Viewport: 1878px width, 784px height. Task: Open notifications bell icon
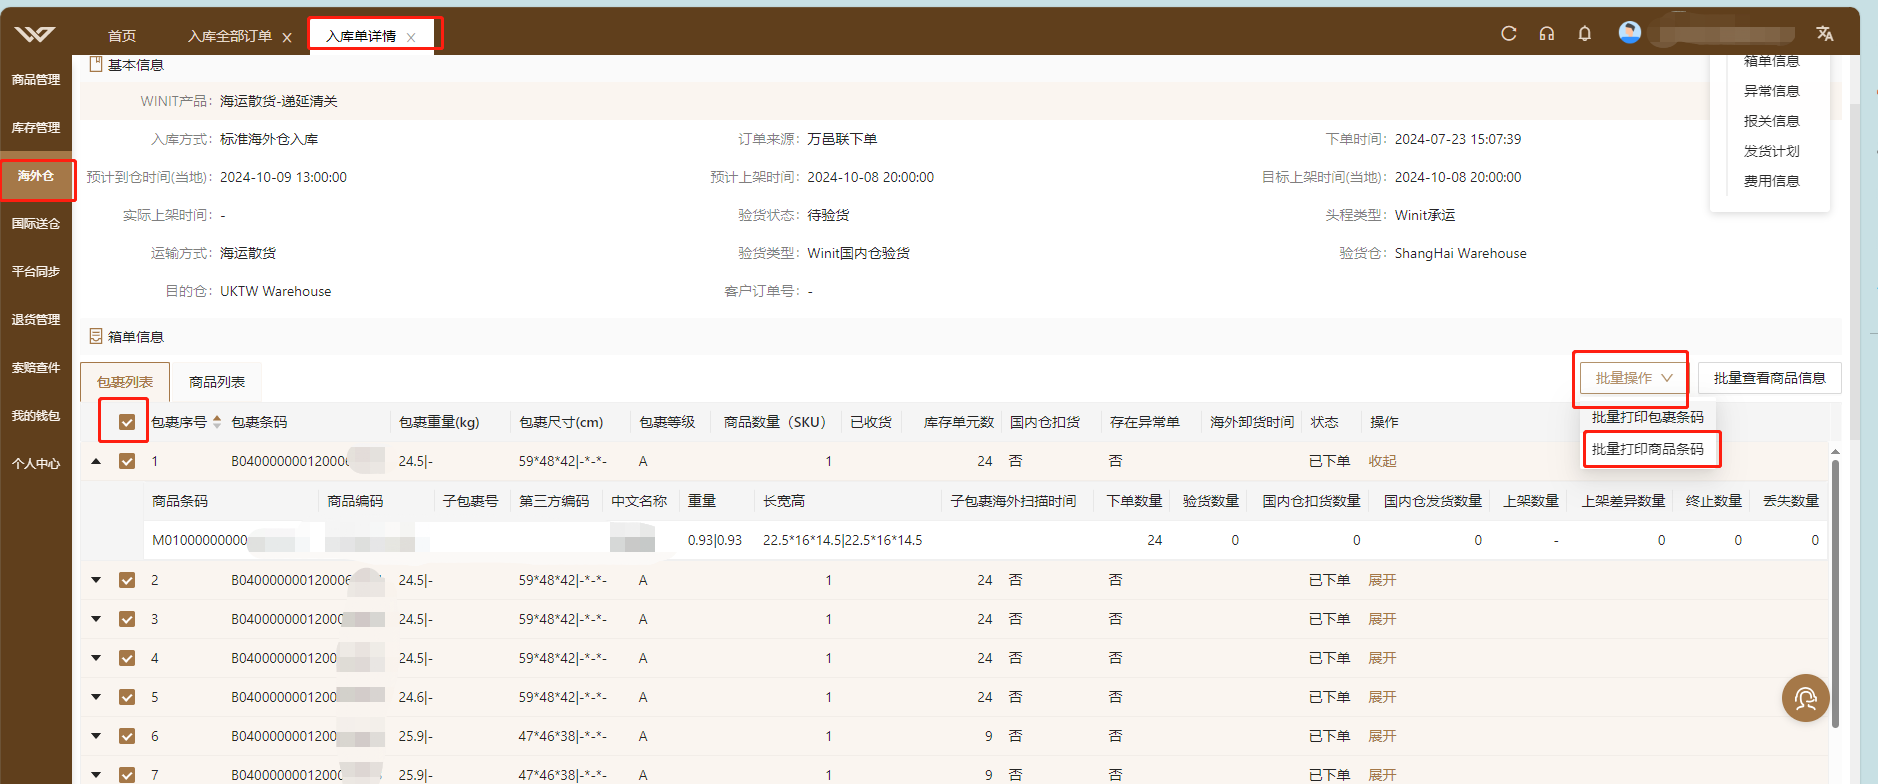pos(1585,33)
